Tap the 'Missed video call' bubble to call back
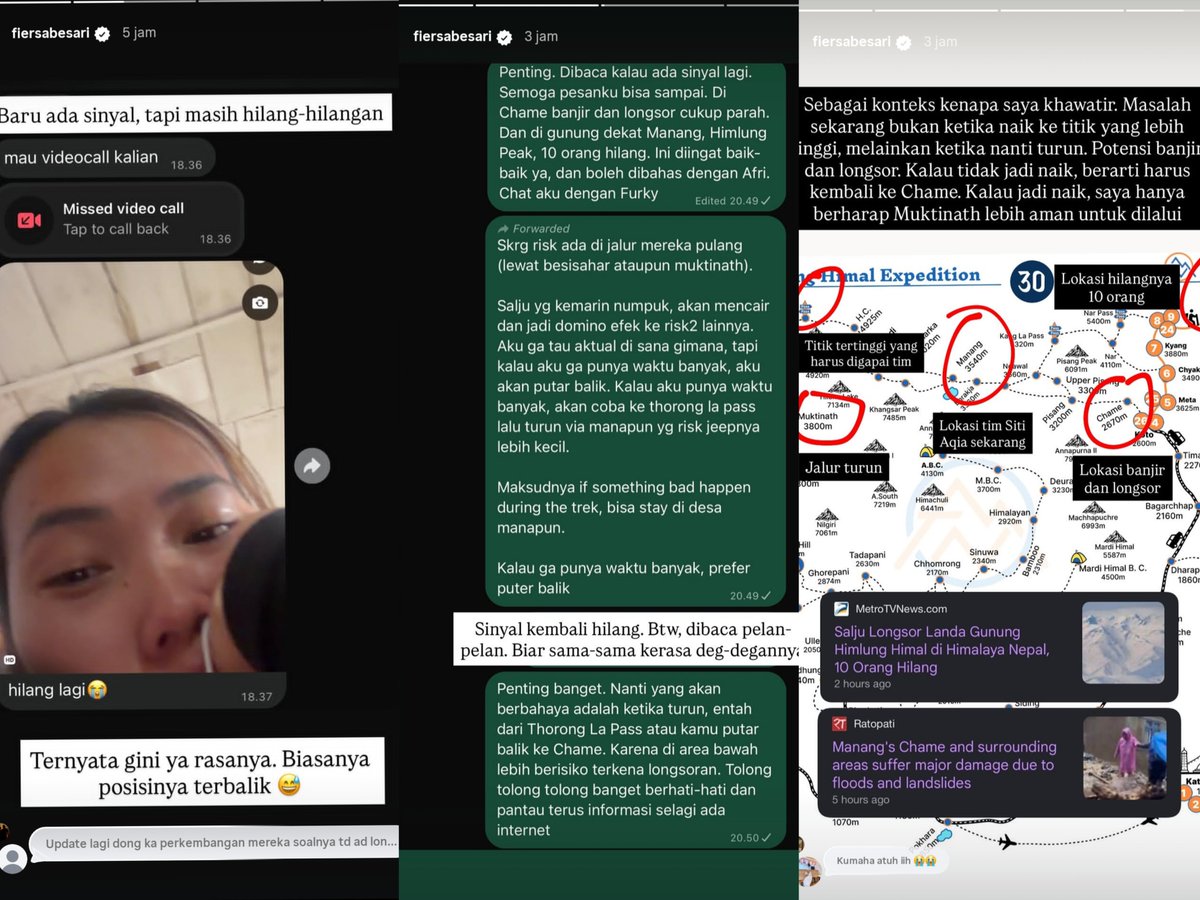 122,218
